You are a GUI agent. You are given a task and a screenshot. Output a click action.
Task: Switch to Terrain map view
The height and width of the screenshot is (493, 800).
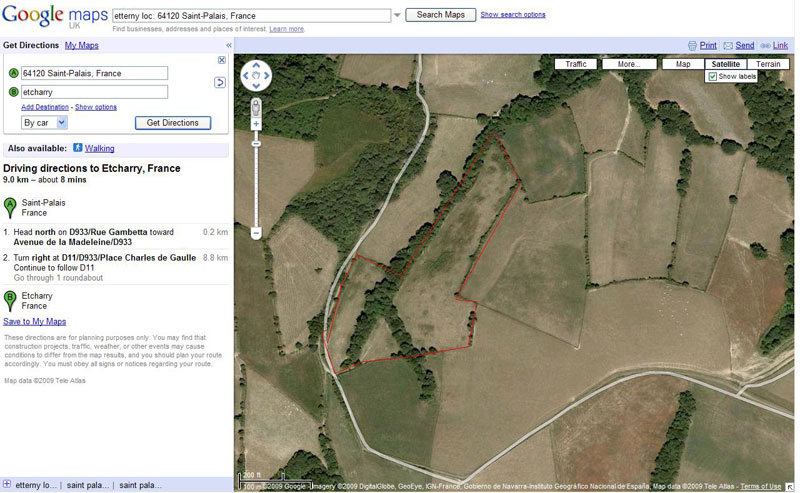coord(768,64)
